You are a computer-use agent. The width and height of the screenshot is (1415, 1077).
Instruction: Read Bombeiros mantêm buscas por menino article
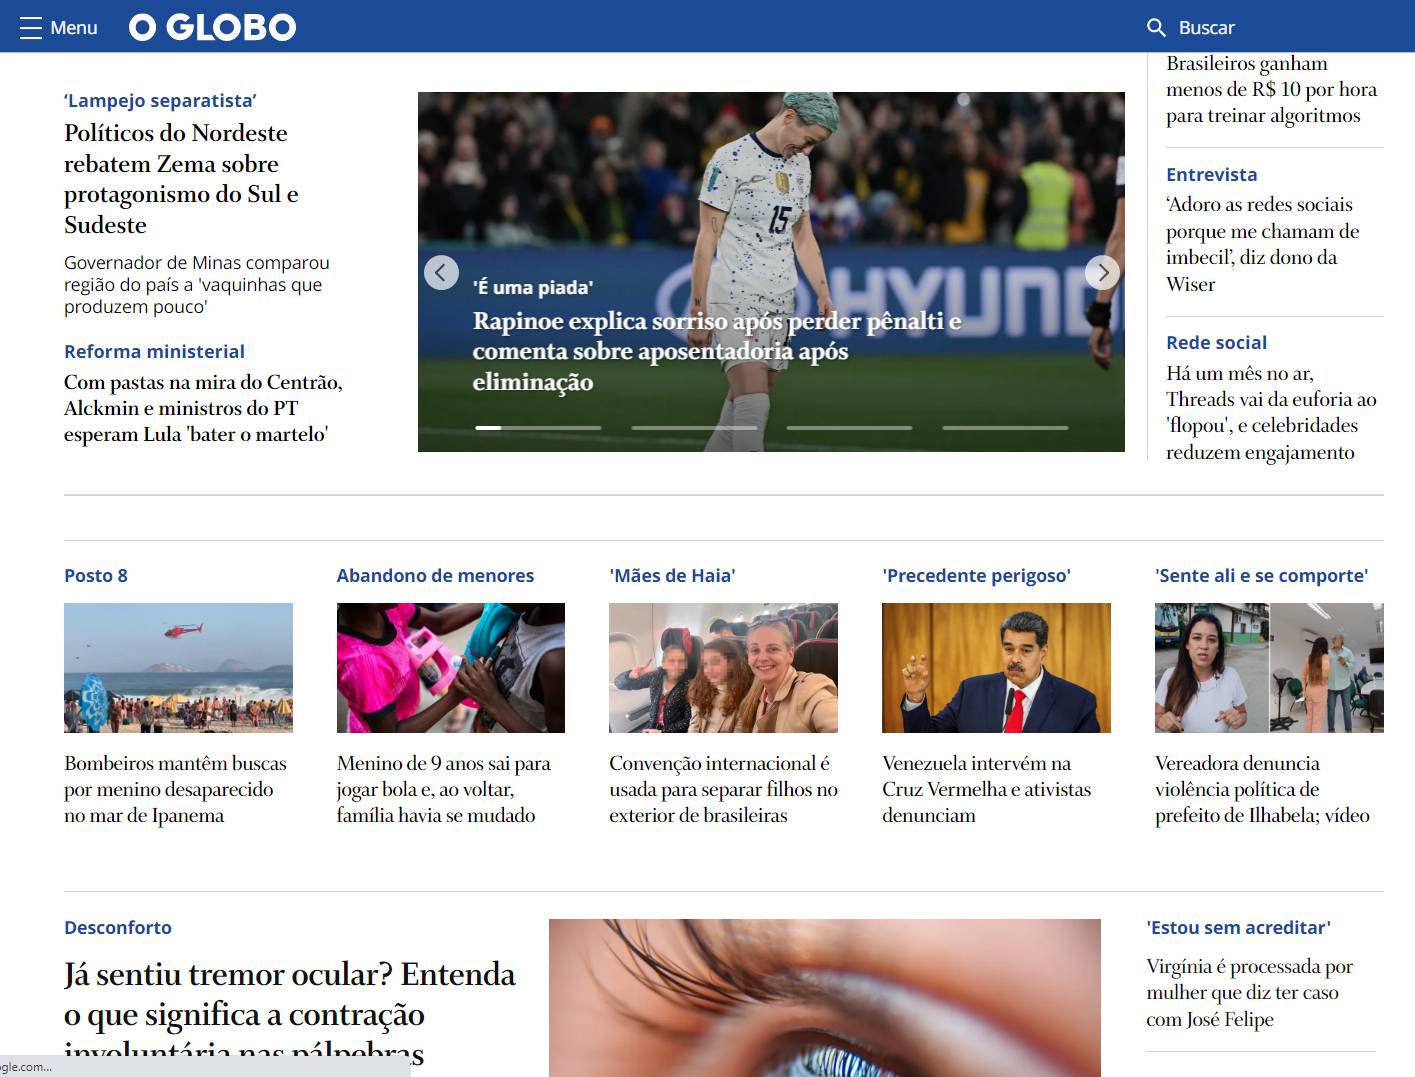(175, 789)
